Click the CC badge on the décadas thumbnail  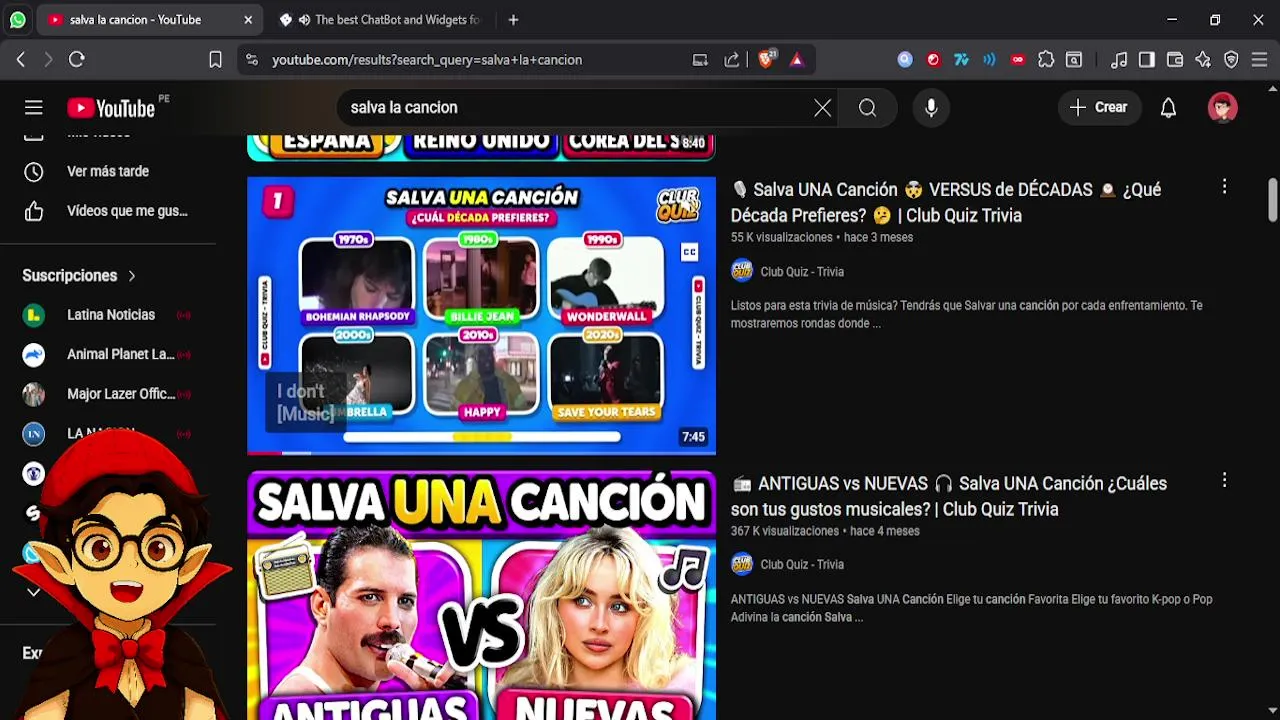point(689,252)
